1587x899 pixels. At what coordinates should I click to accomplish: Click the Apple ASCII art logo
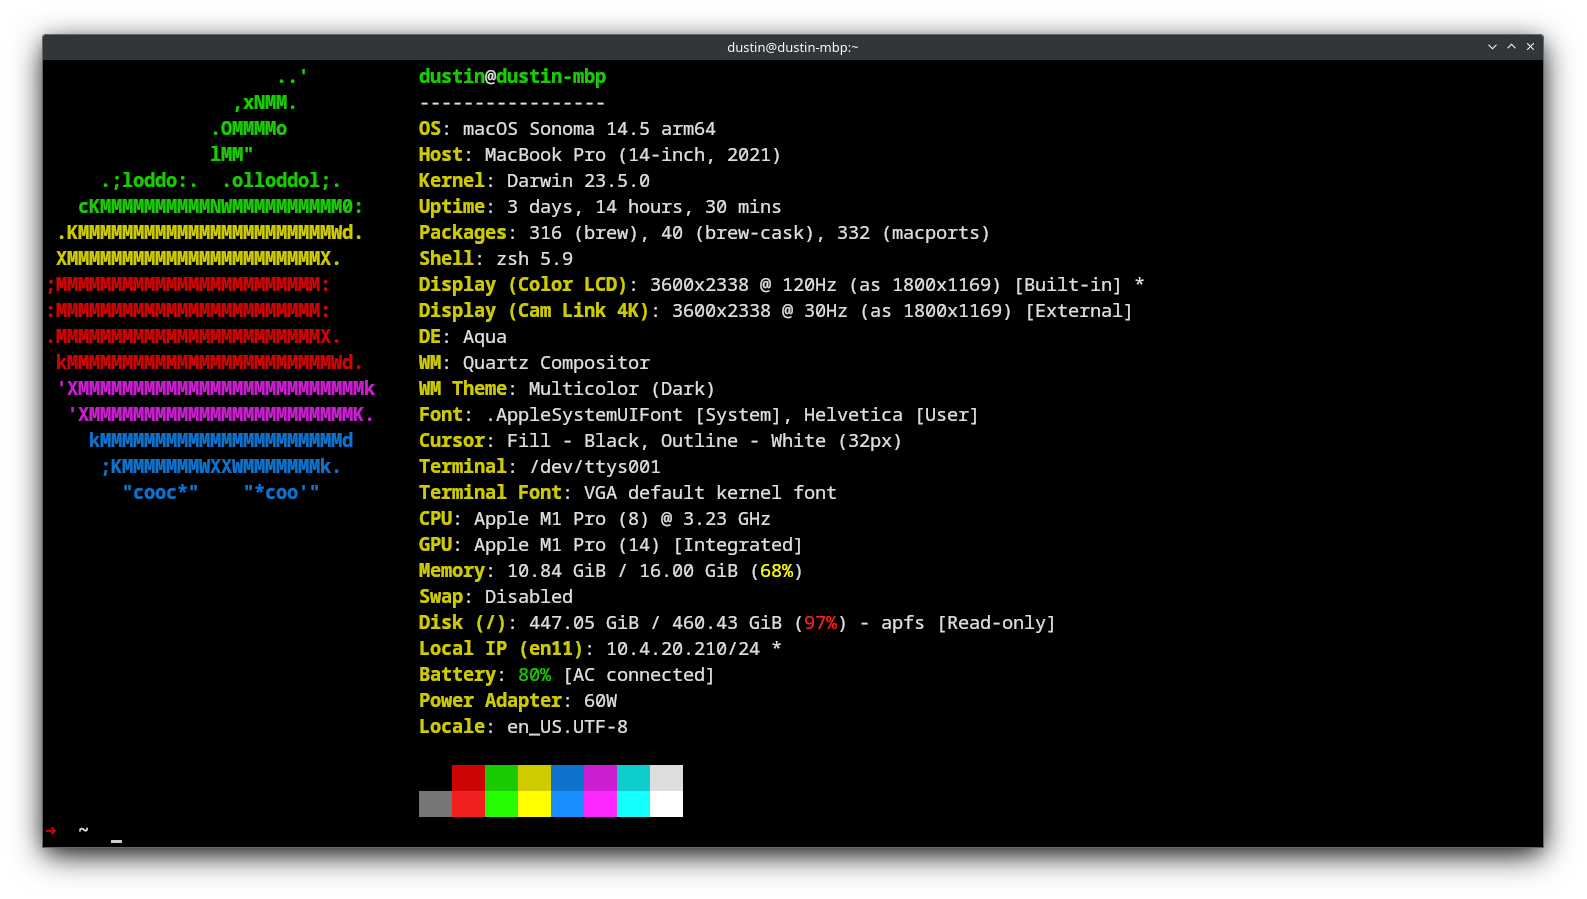point(211,285)
